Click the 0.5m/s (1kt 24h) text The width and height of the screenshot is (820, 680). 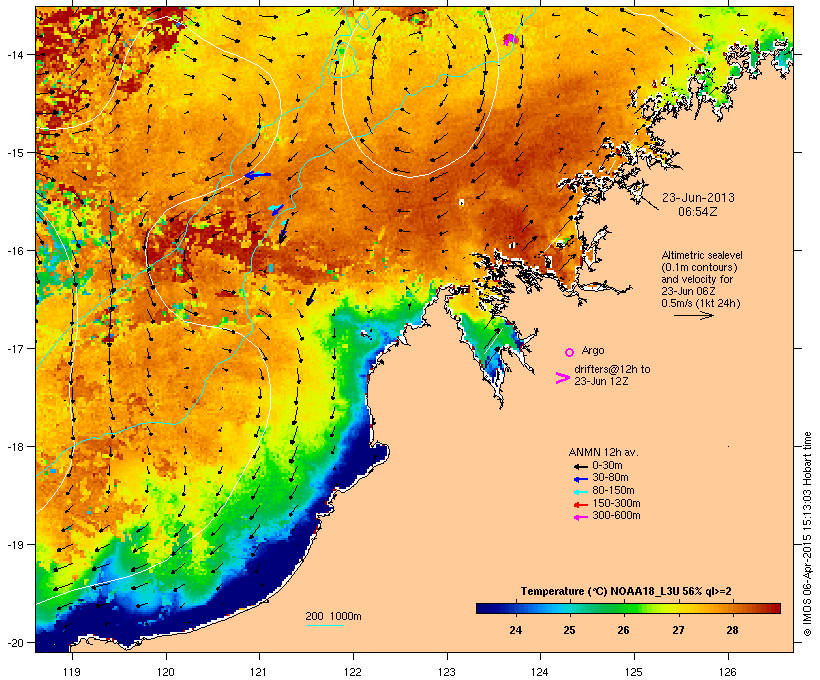(701, 303)
